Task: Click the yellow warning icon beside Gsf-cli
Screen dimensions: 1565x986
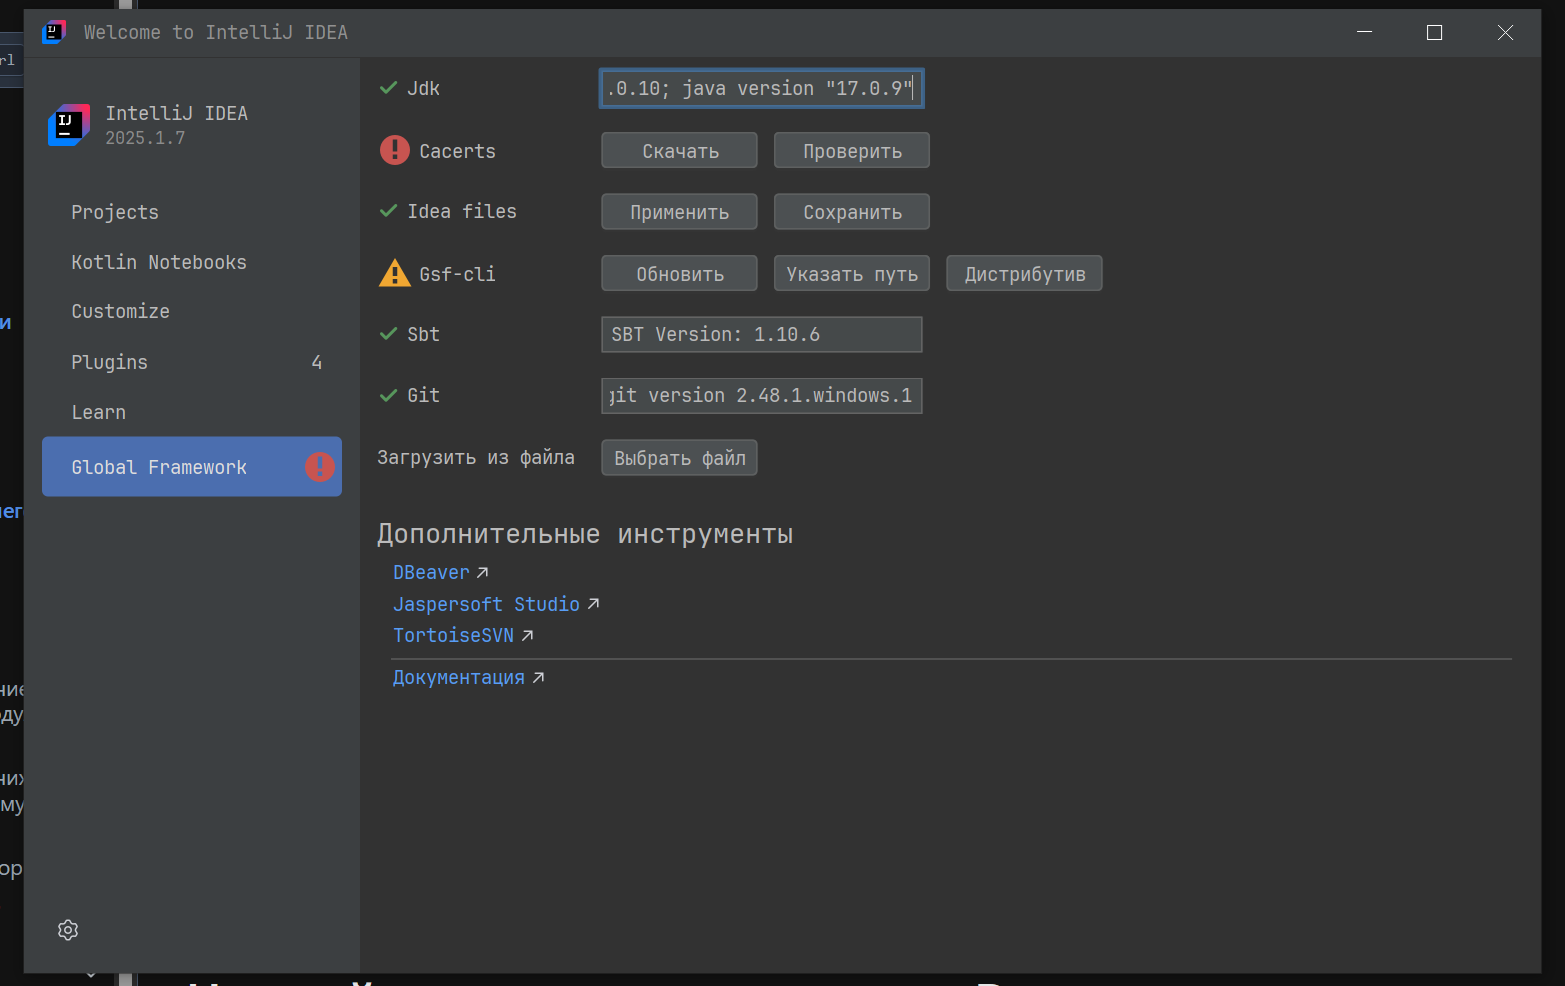Action: click(x=395, y=273)
